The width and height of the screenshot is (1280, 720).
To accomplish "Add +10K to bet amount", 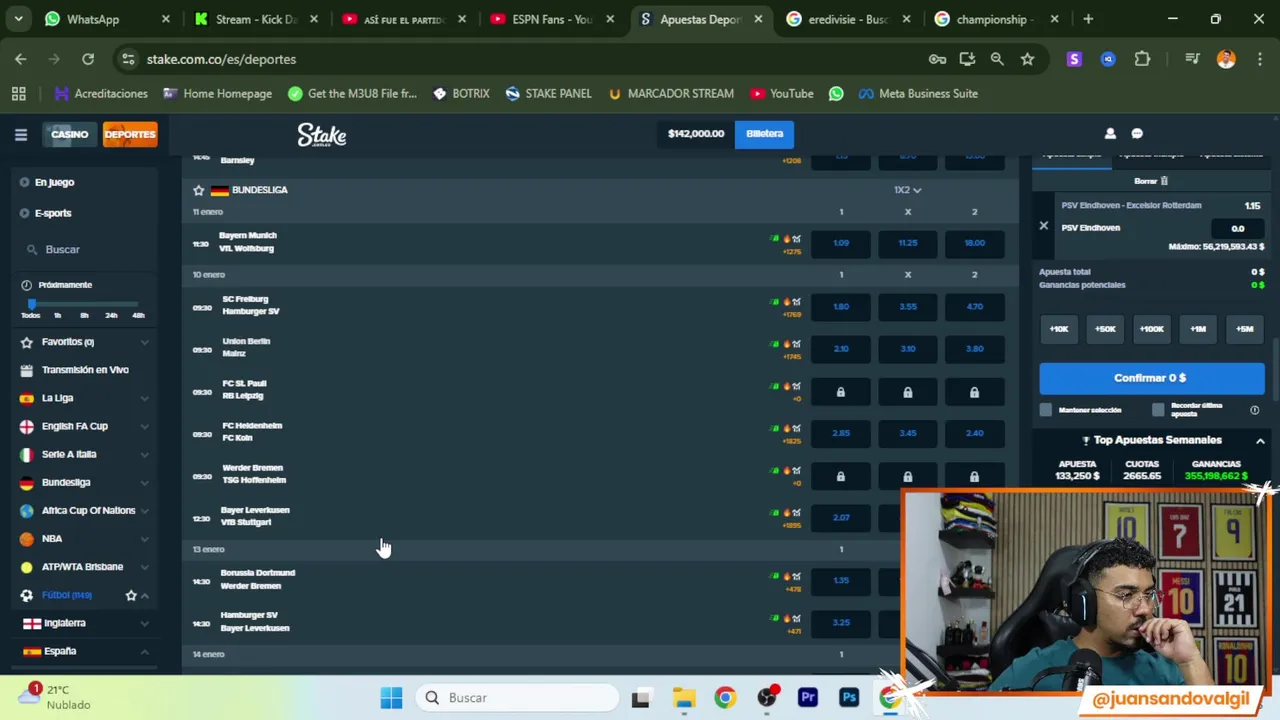I will 1059,329.
